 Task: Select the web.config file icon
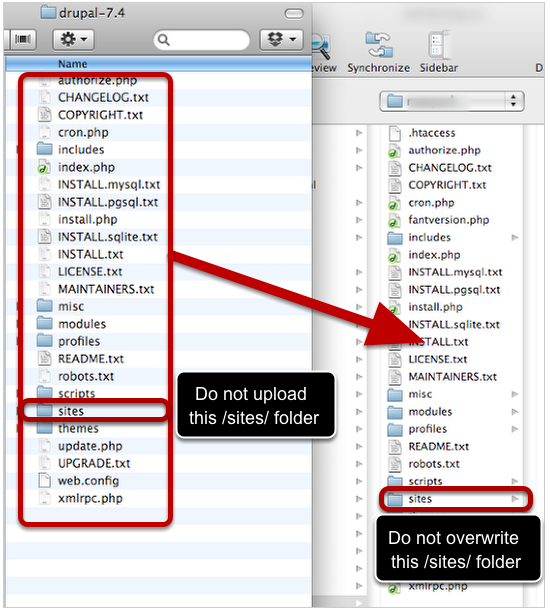coord(44,480)
